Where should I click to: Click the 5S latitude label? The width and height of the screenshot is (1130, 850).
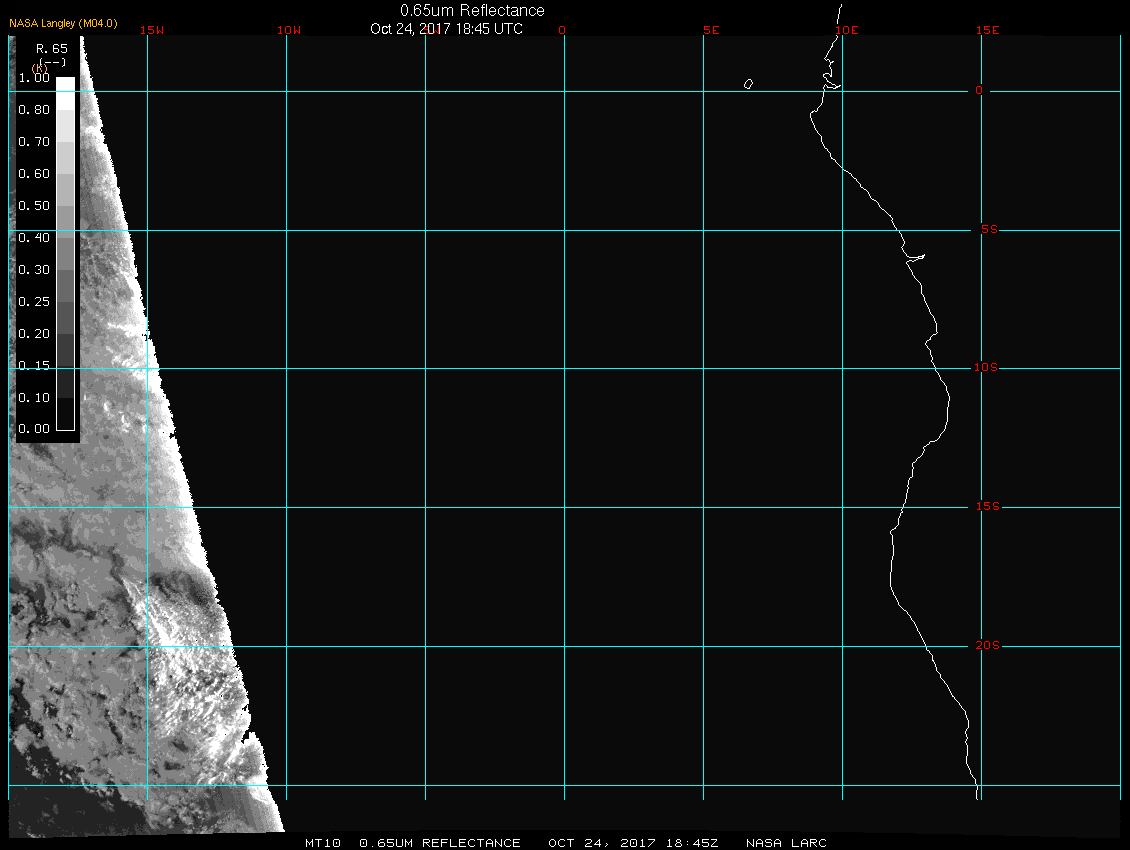pos(985,230)
